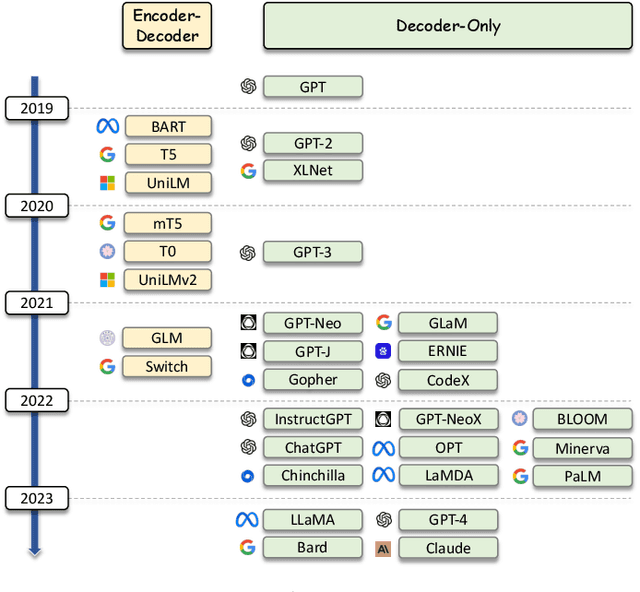Click the Meta logo next to LLaMA
Viewport: 640px width, 592px height.
(x=247, y=520)
